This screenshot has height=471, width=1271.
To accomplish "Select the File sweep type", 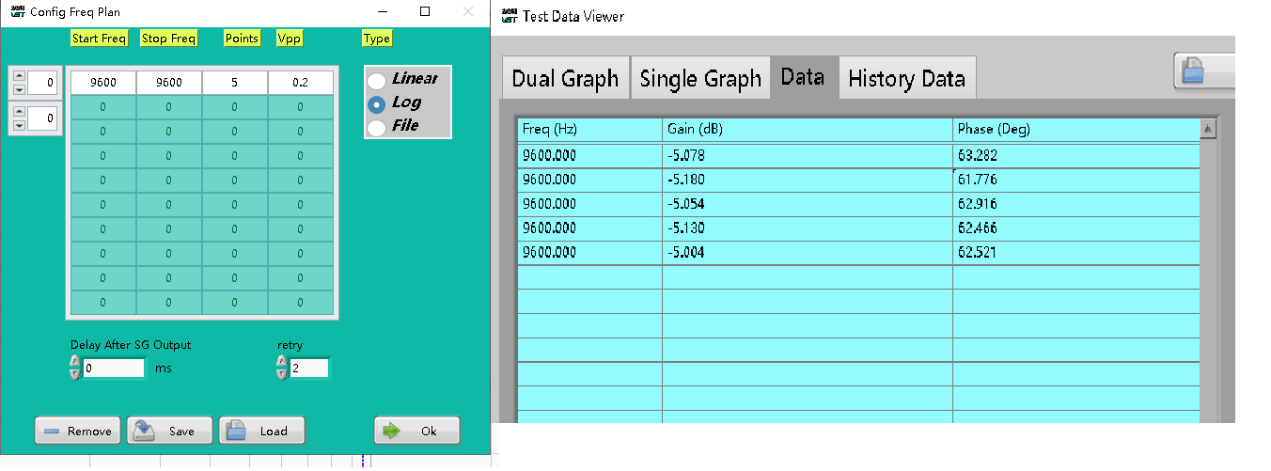I will [378, 126].
